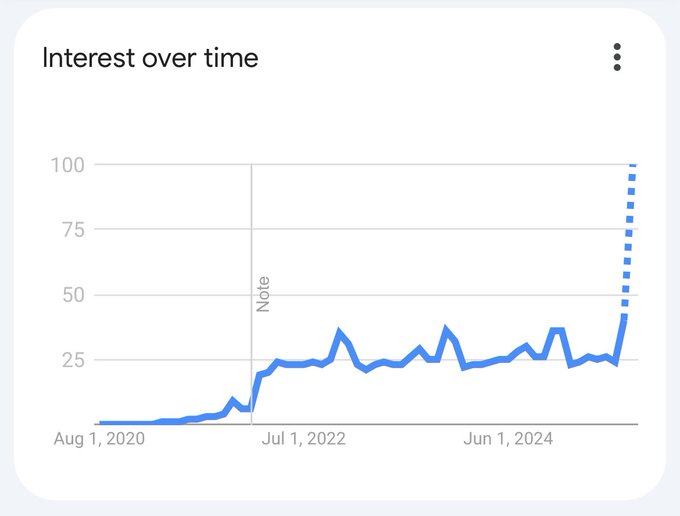Click the plateau peak after Jun 2024

tap(557, 331)
